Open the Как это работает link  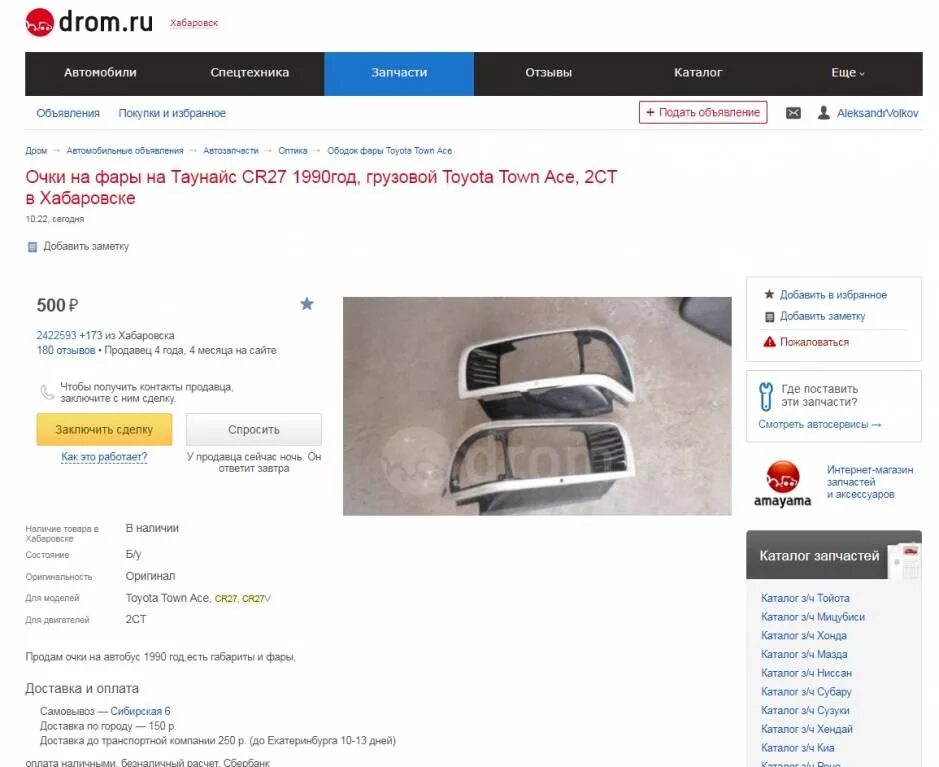point(104,457)
